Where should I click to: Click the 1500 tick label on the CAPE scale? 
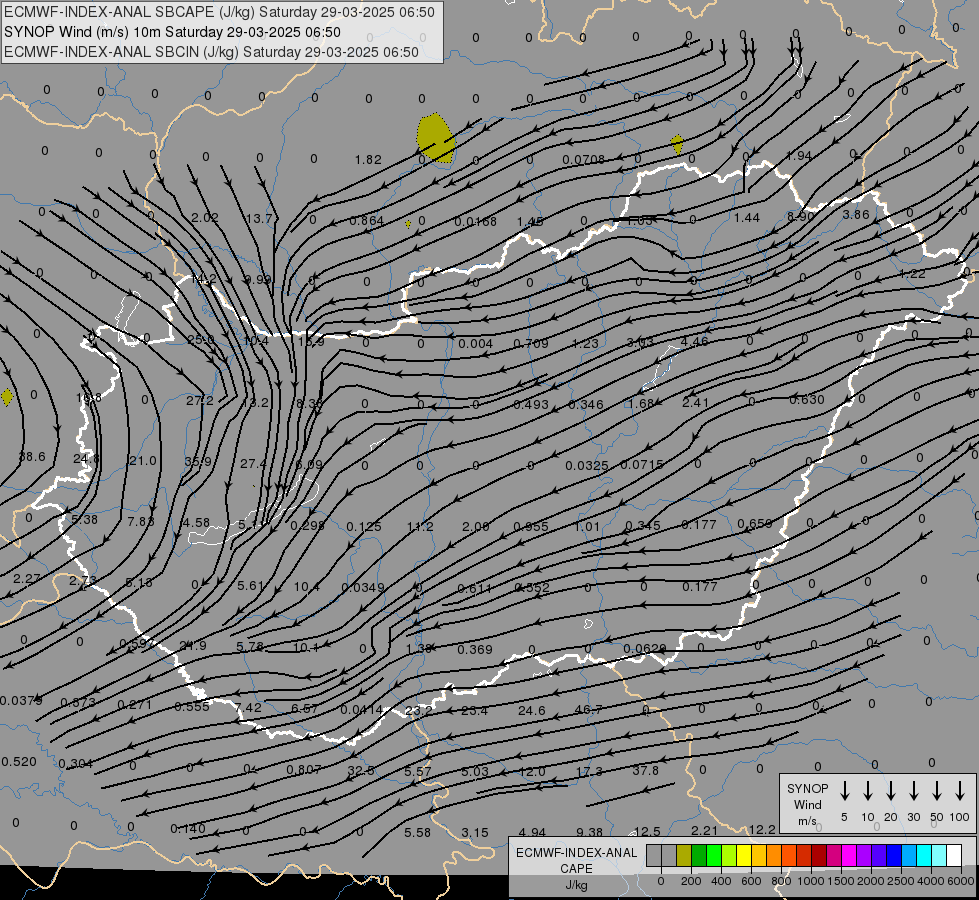(840, 881)
